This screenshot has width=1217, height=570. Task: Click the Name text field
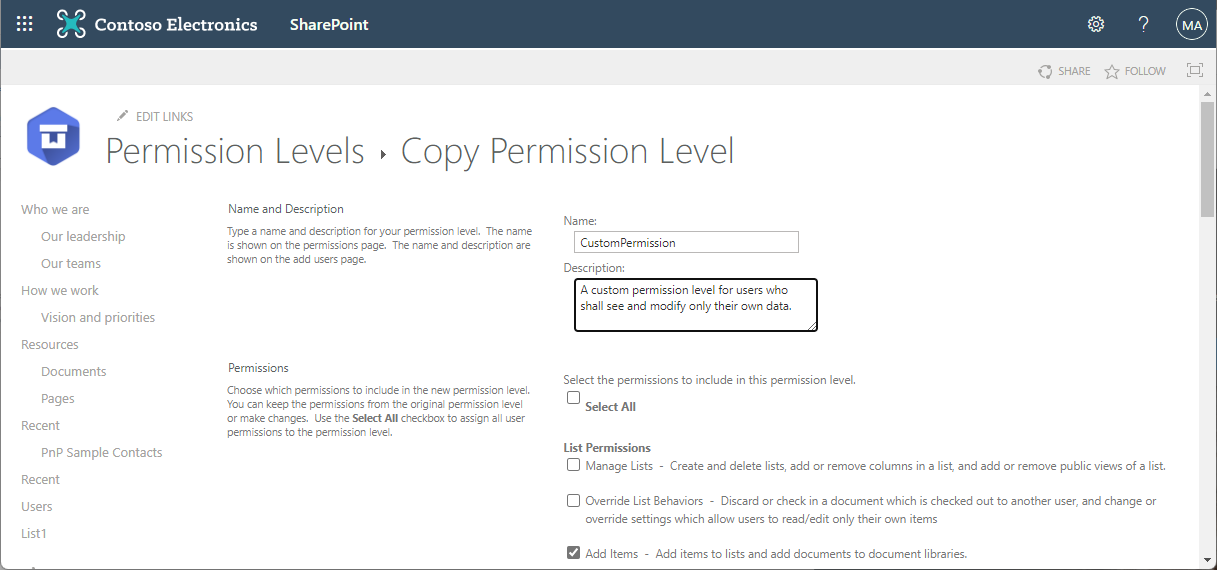point(686,242)
